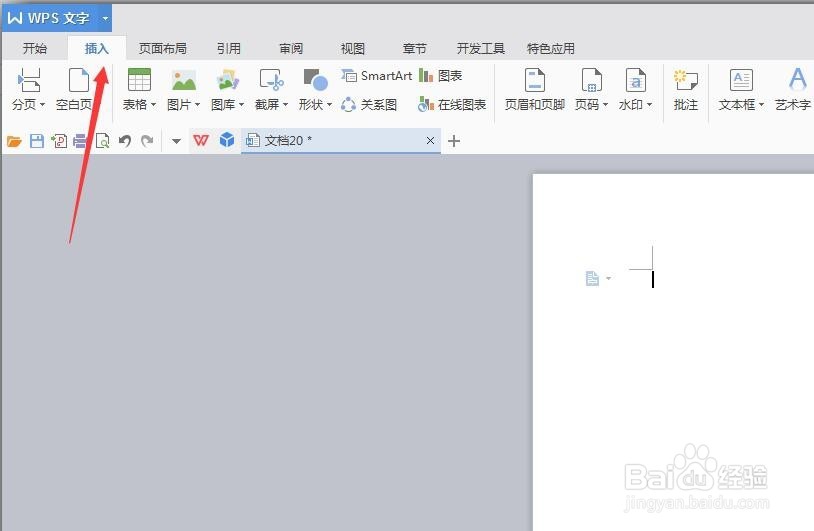
Task: Expand the 文本框 dropdown arrow
Action: coord(762,105)
